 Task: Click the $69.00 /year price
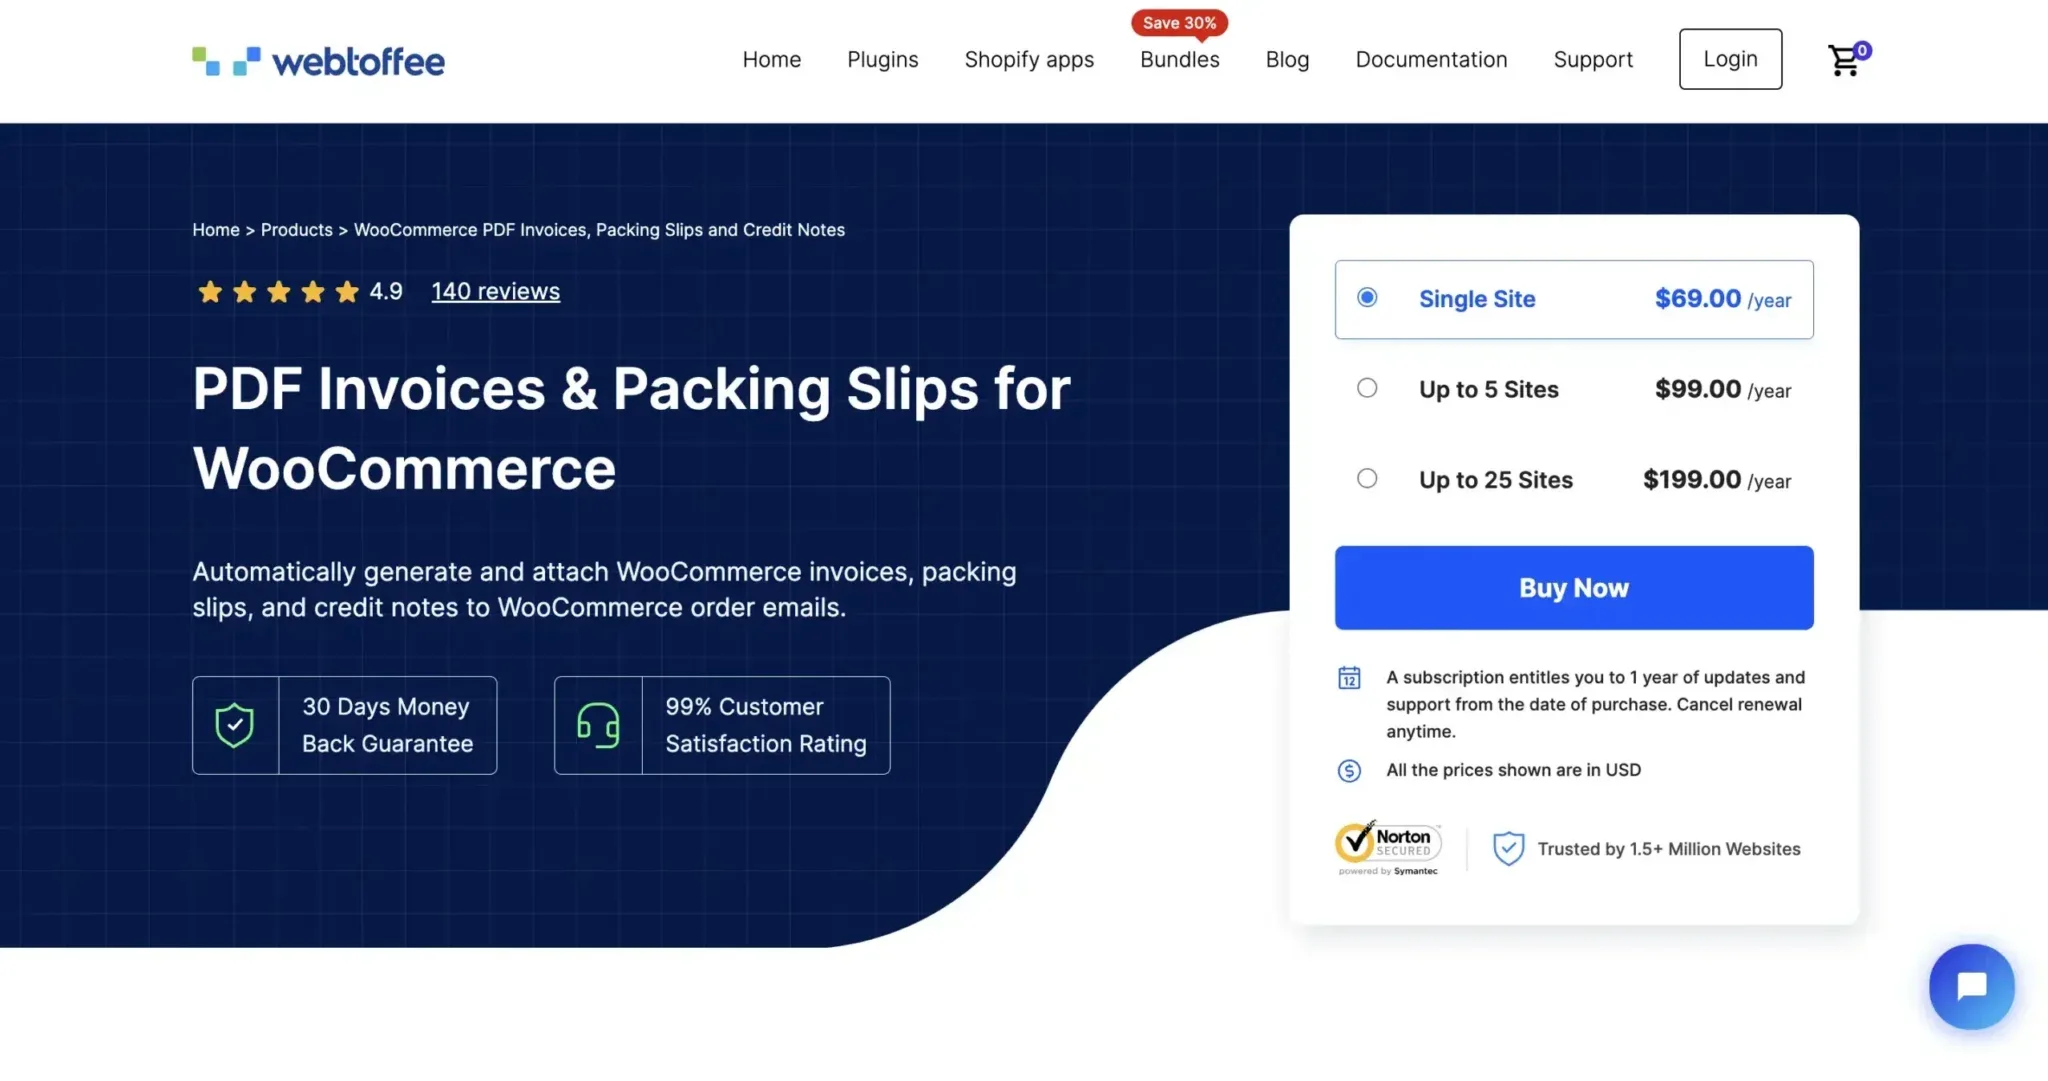(x=1723, y=299)
